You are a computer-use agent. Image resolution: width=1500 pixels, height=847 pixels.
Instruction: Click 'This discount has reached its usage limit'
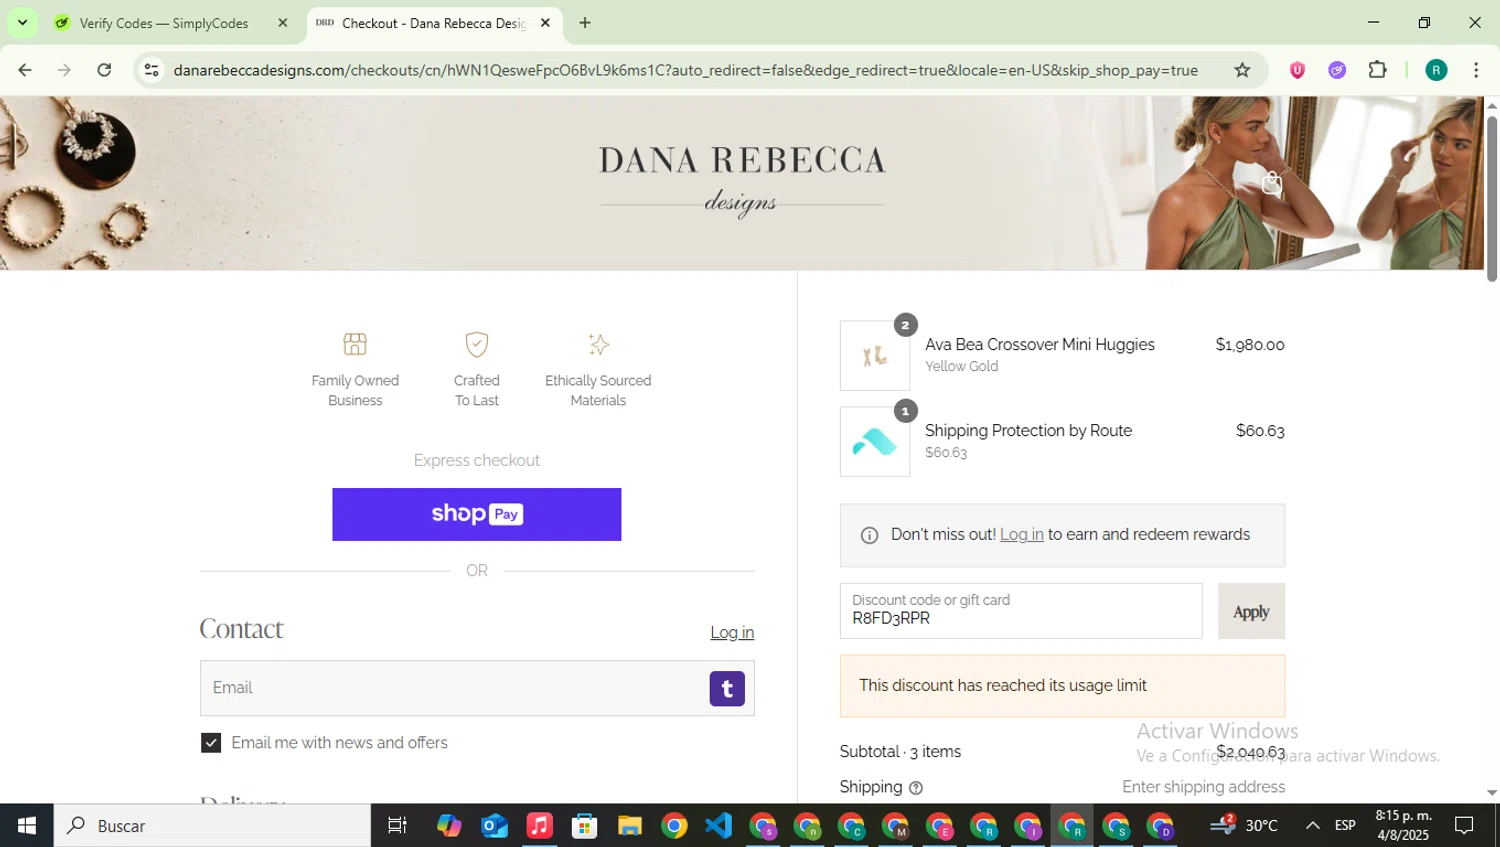(1003, 686)
